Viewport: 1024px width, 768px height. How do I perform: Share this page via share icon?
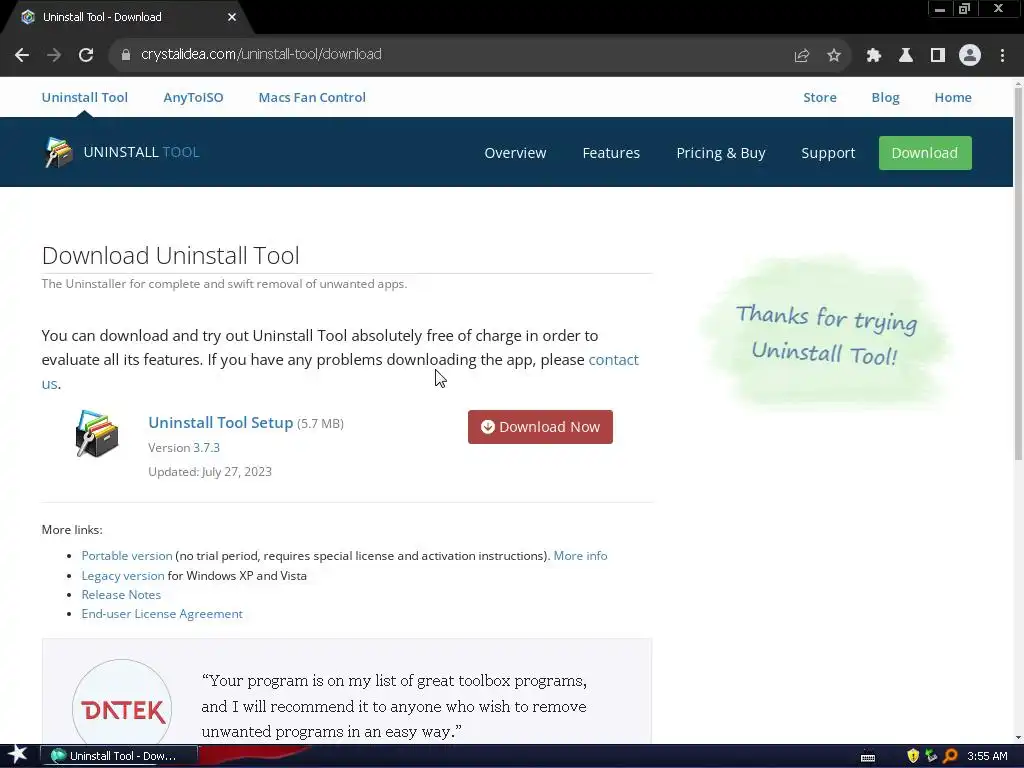tap(802, 56)
